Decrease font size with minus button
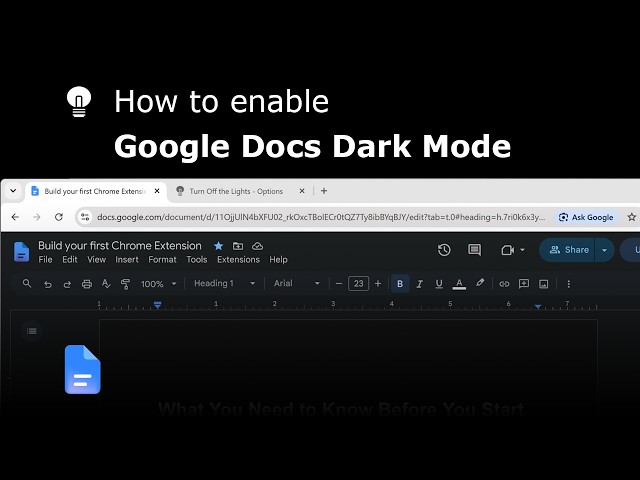 (339, 284)
